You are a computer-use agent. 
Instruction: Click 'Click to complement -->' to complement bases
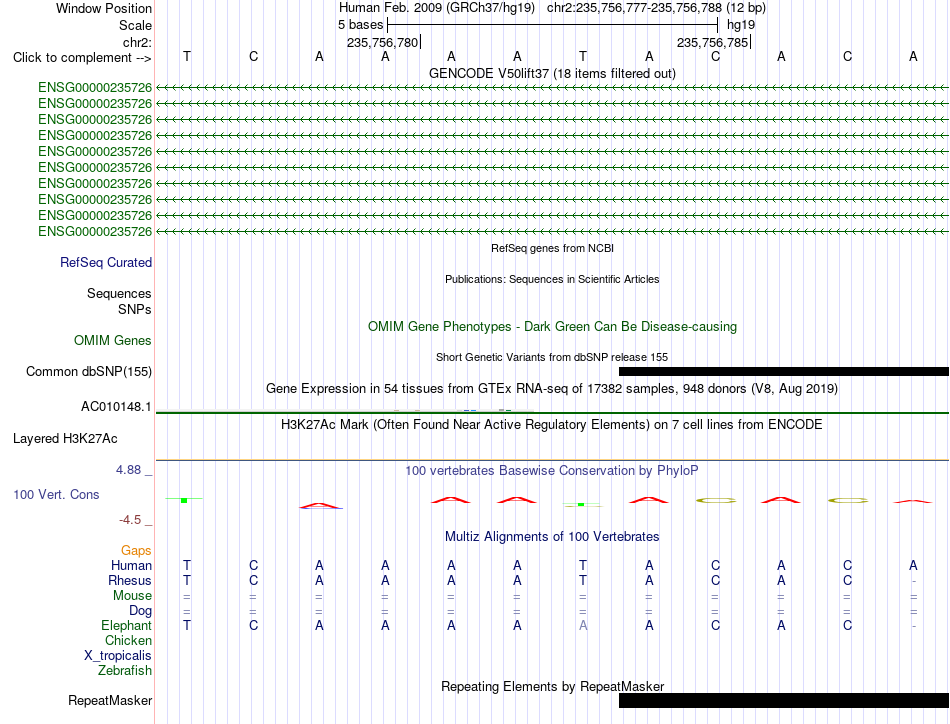82,58
